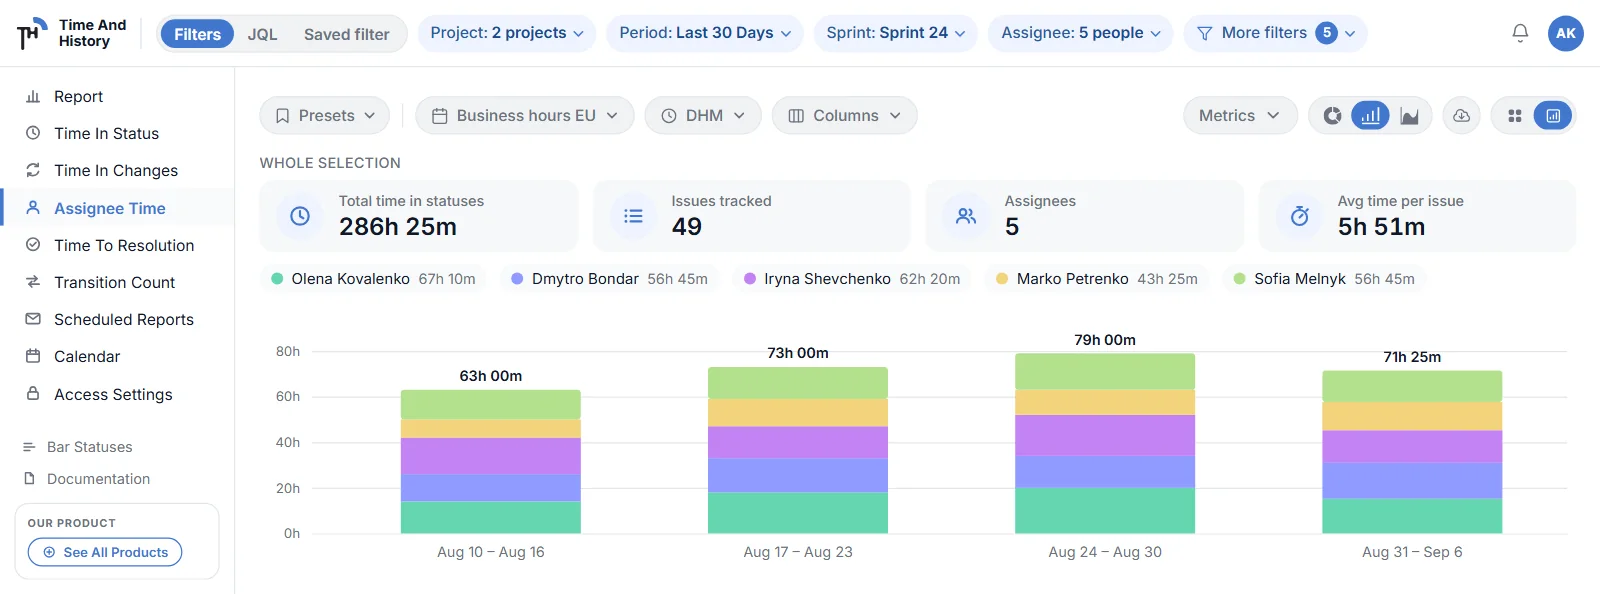Open the Documentation link
Screen dimensions: 1600x594
(x=98, y=479)
